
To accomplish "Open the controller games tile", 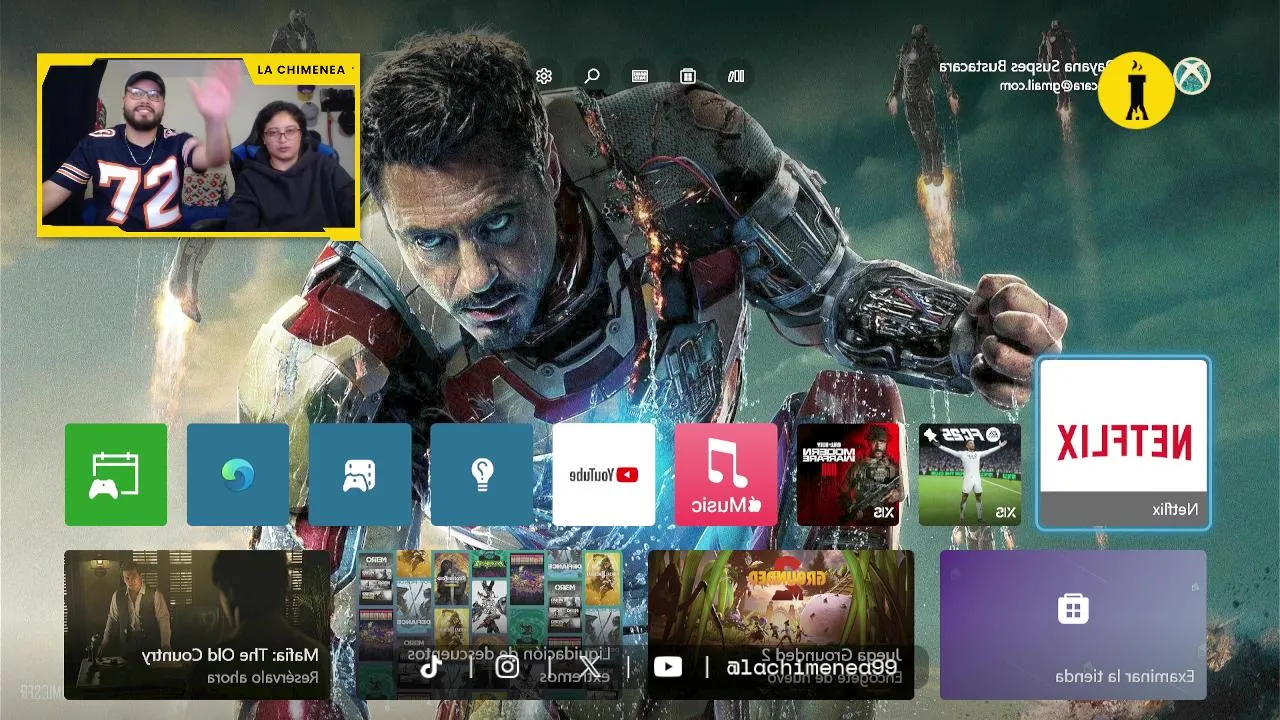I will pyautogui.click(x=360, y=474).
